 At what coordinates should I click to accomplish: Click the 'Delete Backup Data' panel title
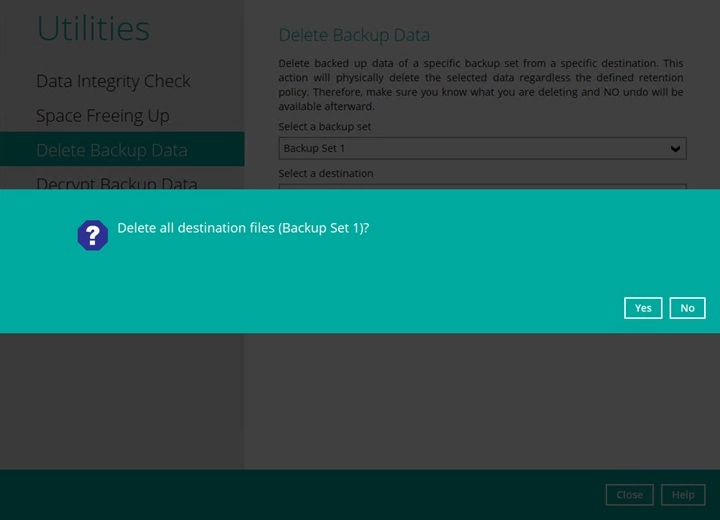354,35
